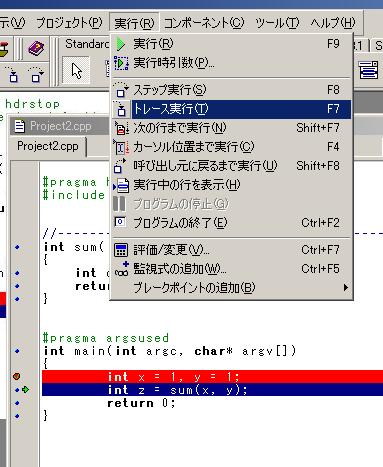
Task: Click プログラムの終了(E) program reset entry
Action: [x=231, y=223]
